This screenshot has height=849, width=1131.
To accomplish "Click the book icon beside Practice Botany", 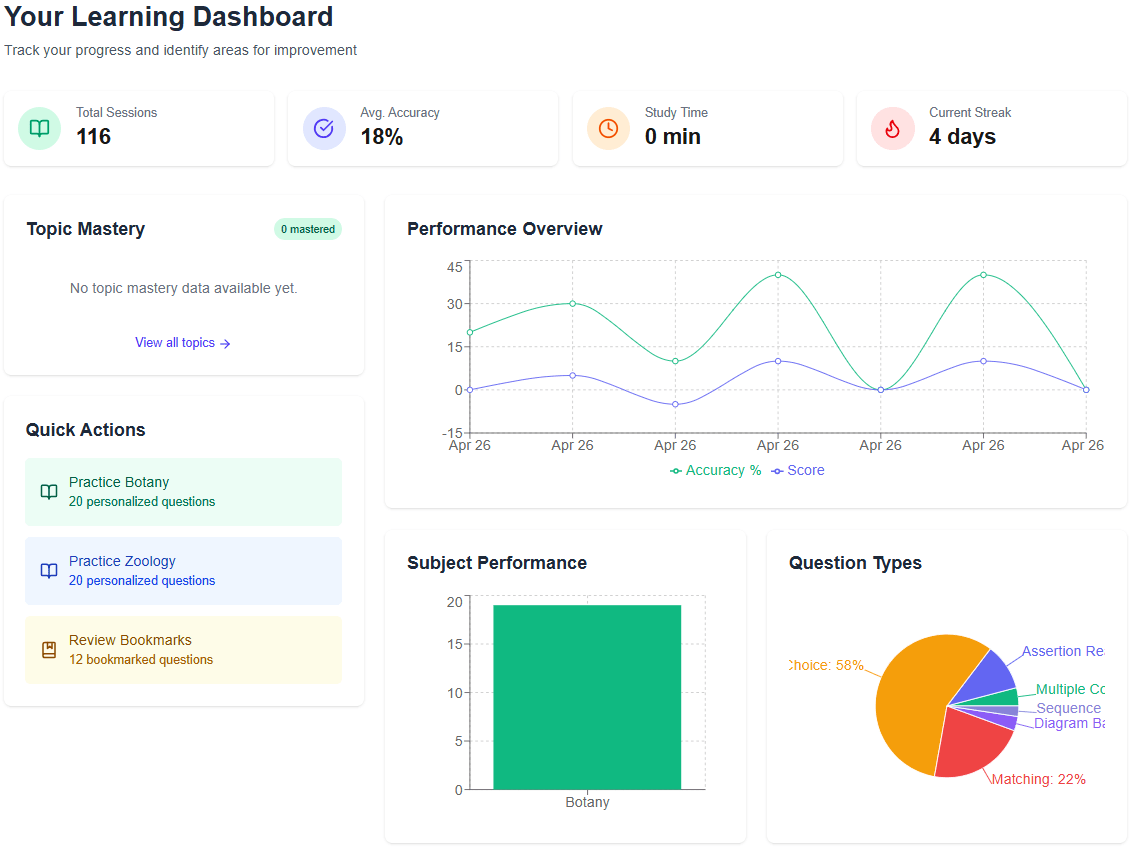I will pyautogui.click(x=48, y=491).
